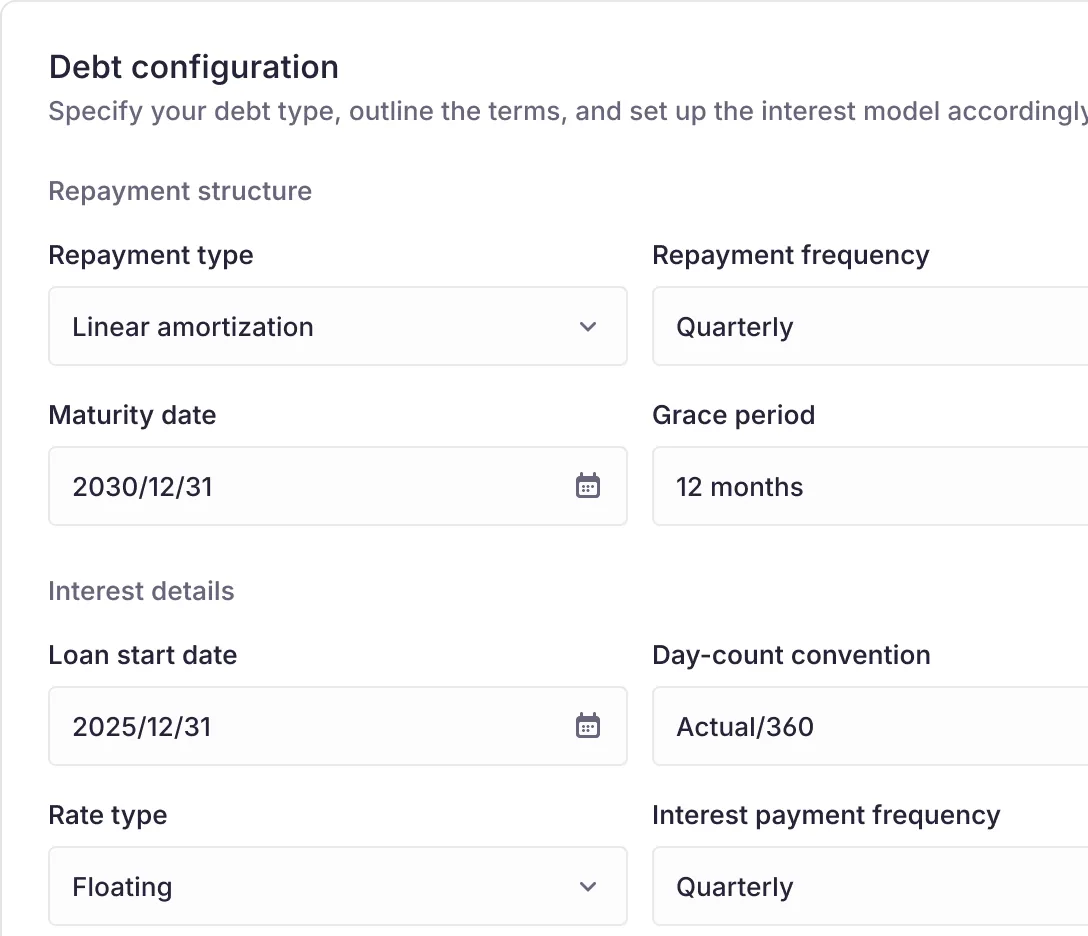The image size is (1088, 936).
Task: Focus the 2030/12/31 maturity date field
Action: coord(300,487)
